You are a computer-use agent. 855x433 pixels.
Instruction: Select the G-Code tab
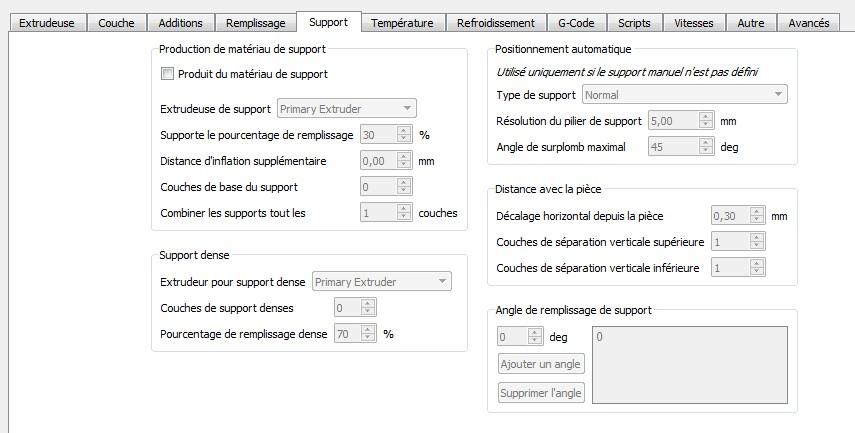(x=576, y=23)
